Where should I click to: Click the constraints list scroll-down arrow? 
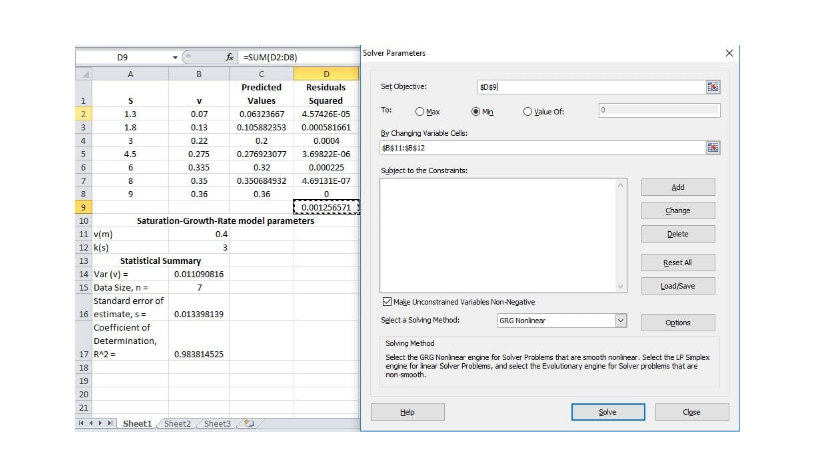click(620, 285)
